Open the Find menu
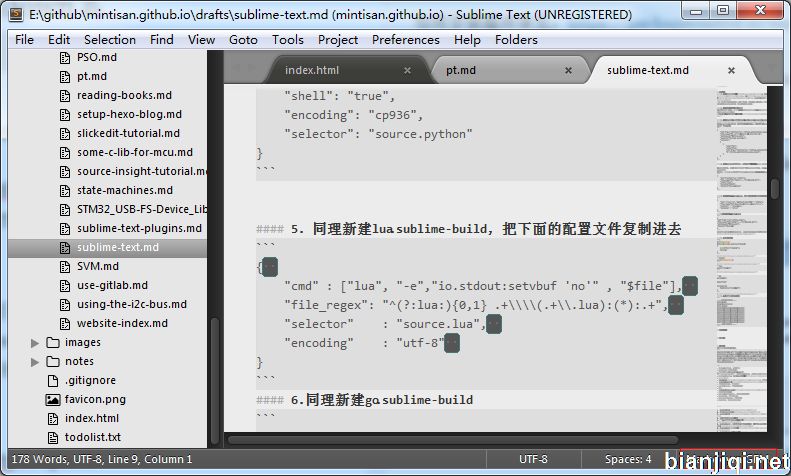 162,39
